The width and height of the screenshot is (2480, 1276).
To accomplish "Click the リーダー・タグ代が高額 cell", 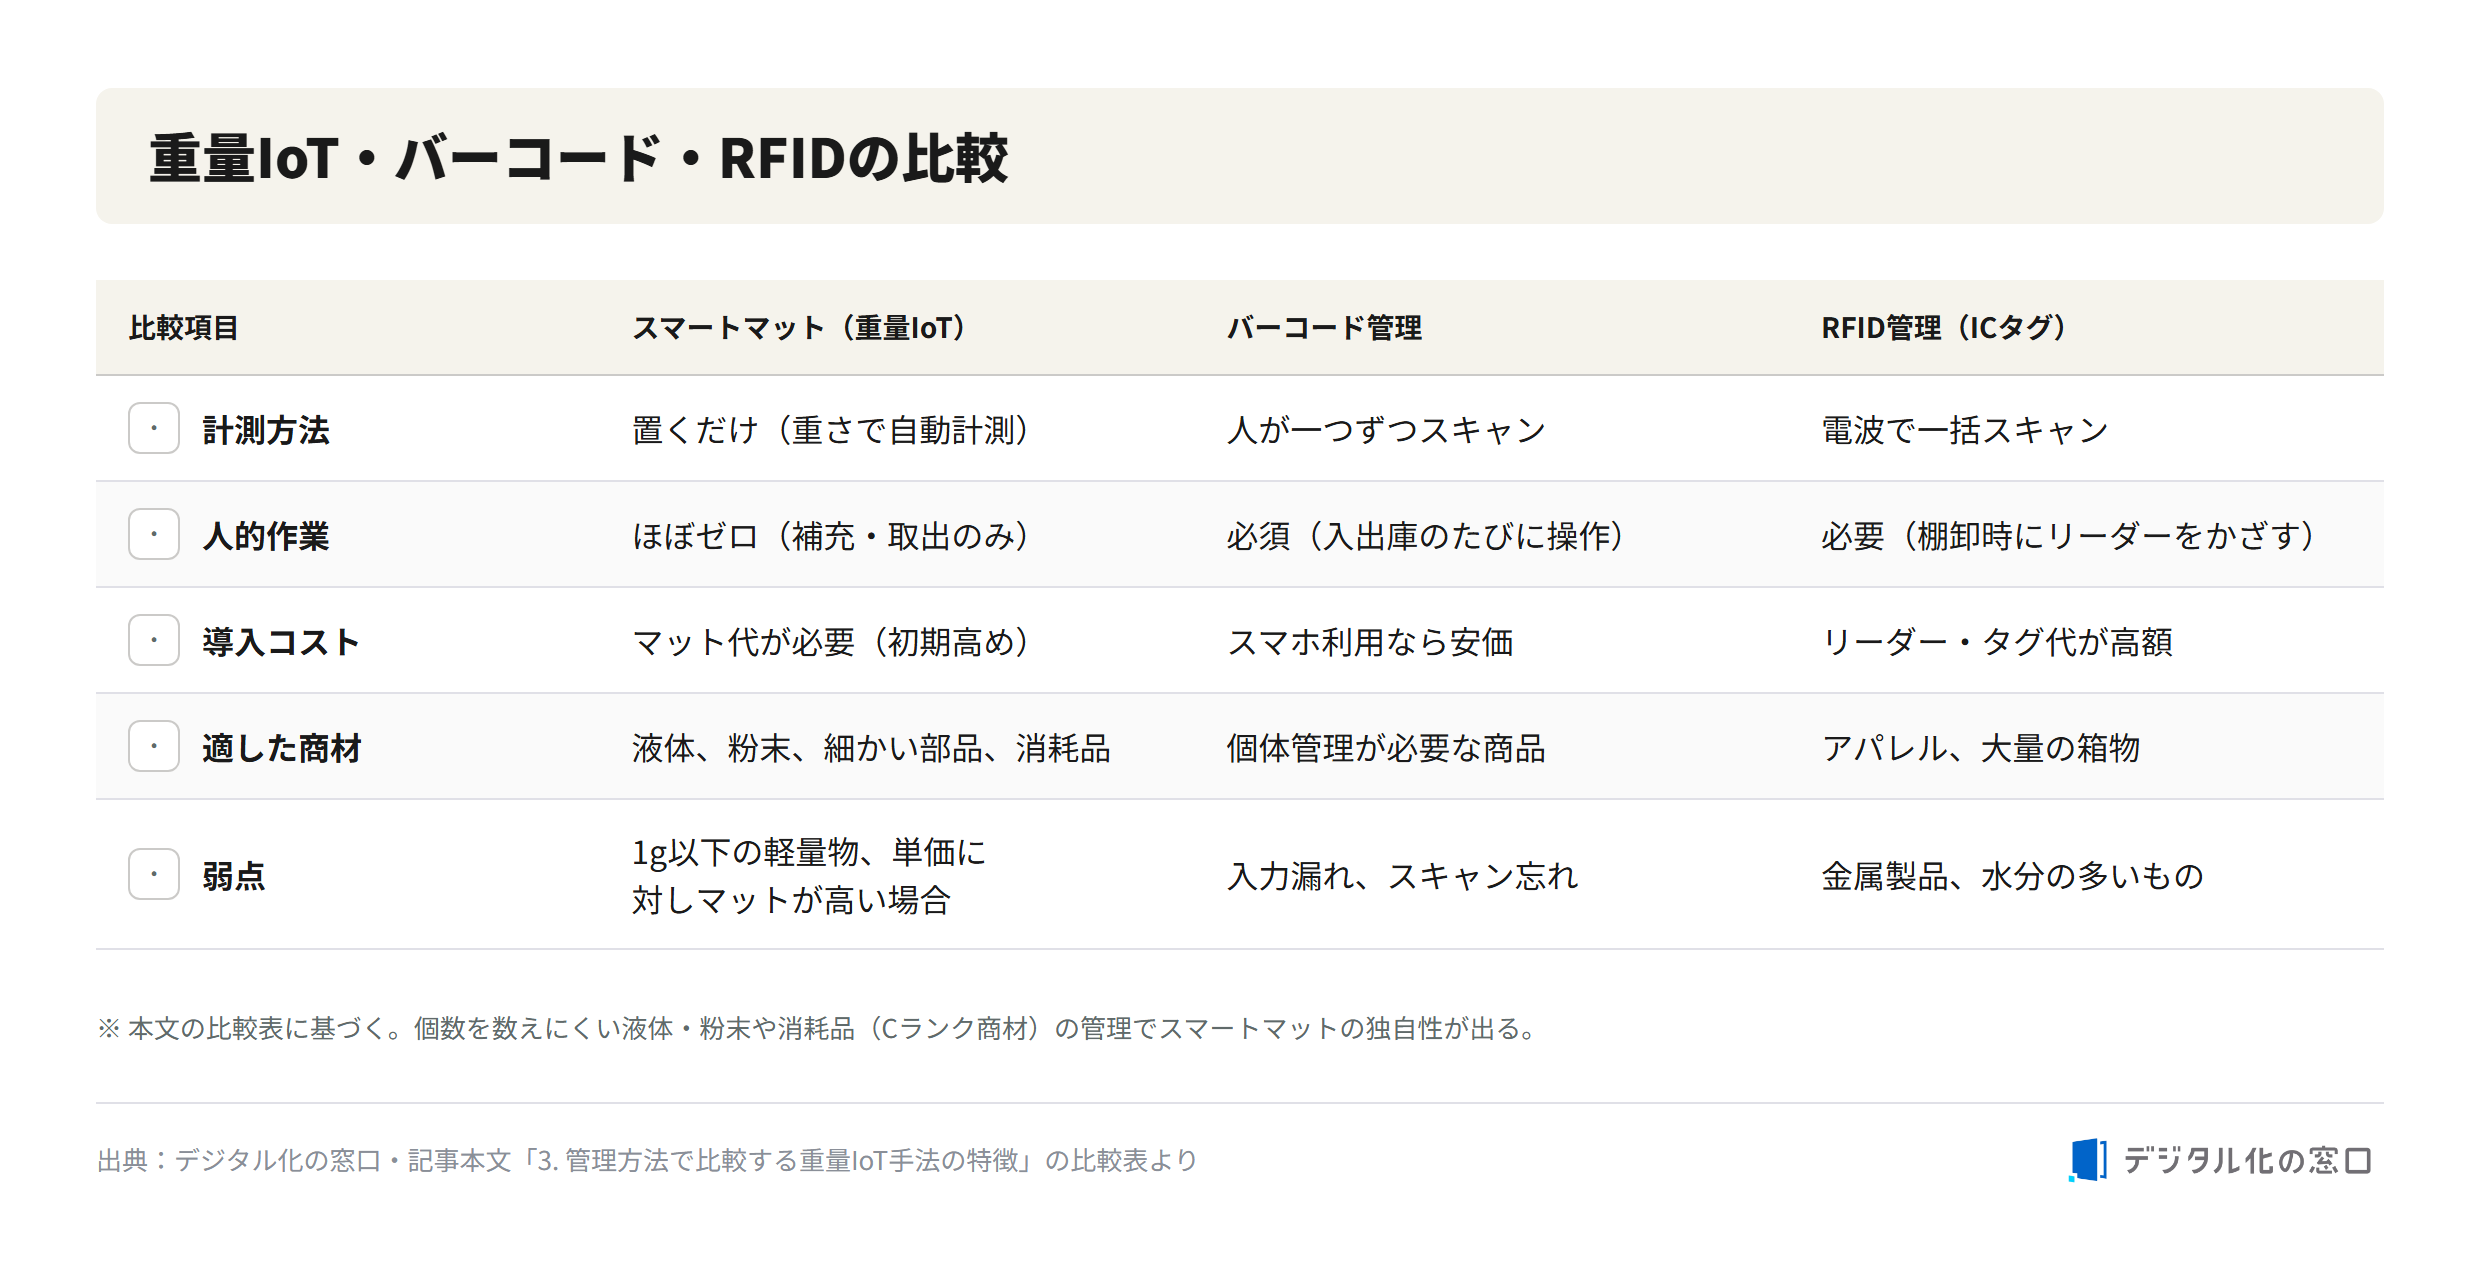I will pyautogui.click(x=1997, y=642).
